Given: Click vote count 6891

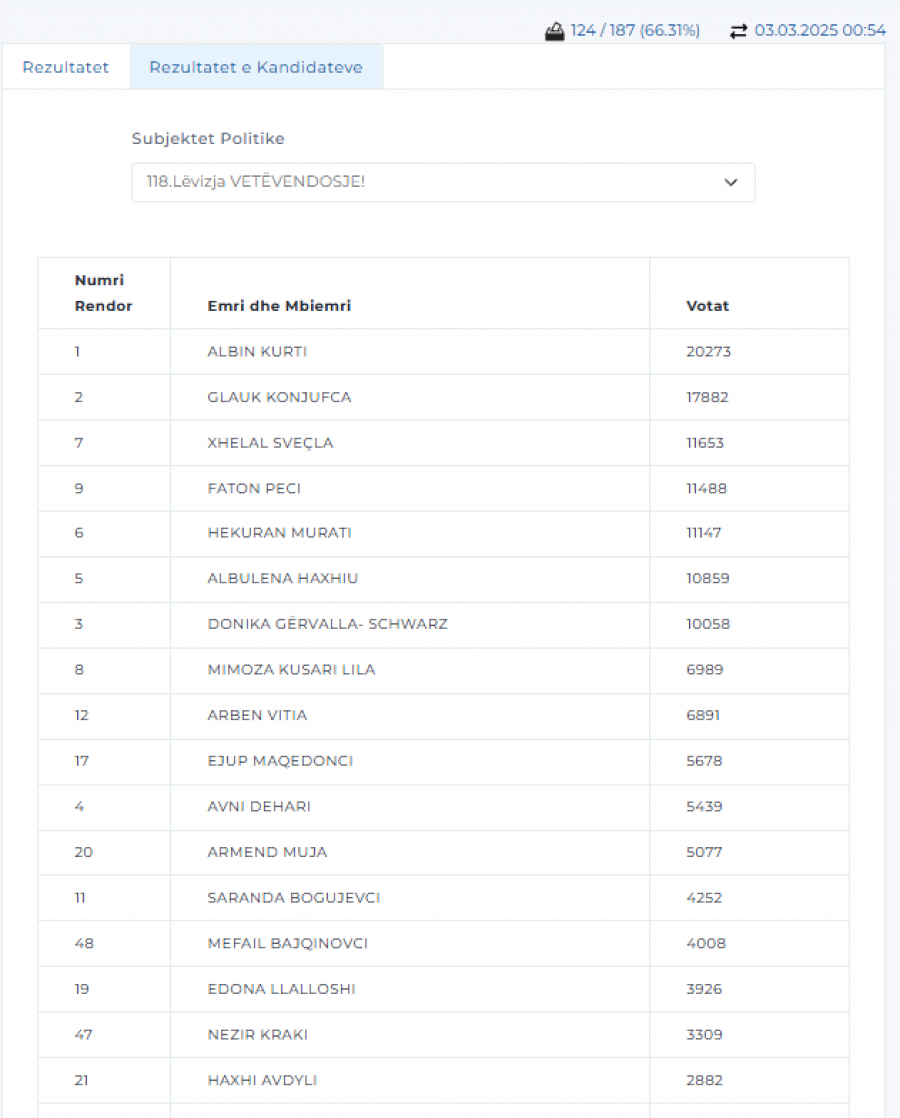Looking at the screenshot, I should [x=702, y=715].
